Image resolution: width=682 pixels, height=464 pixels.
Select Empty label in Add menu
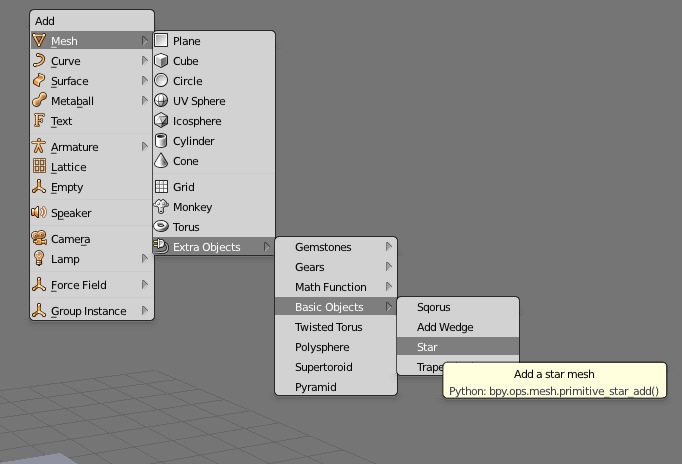click(x=67, y=187)
